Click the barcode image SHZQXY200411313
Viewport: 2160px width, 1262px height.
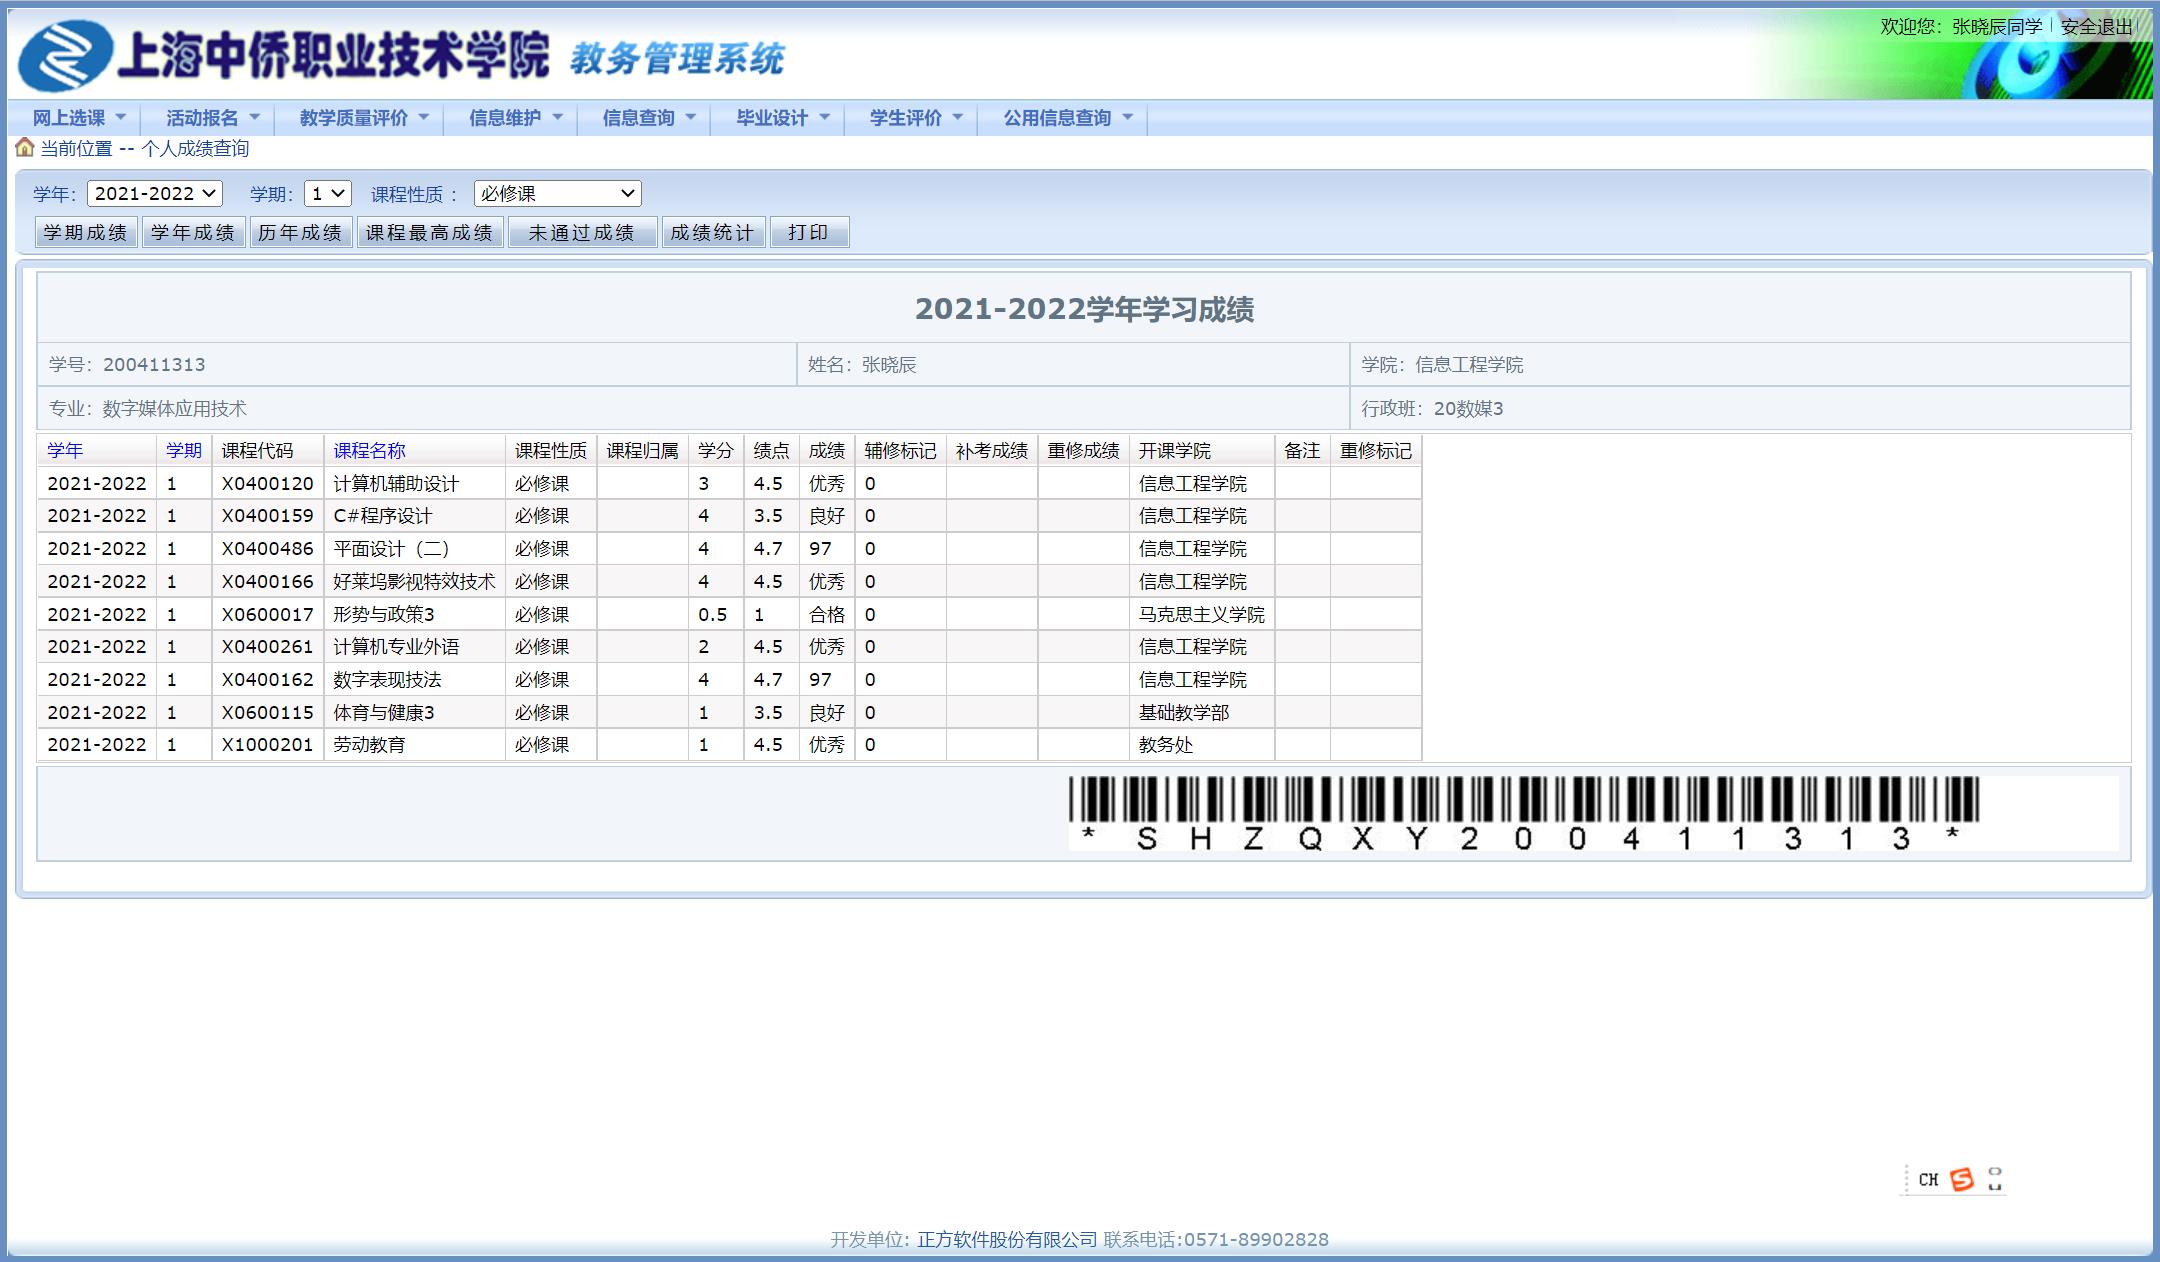(x=1523, y=814)
